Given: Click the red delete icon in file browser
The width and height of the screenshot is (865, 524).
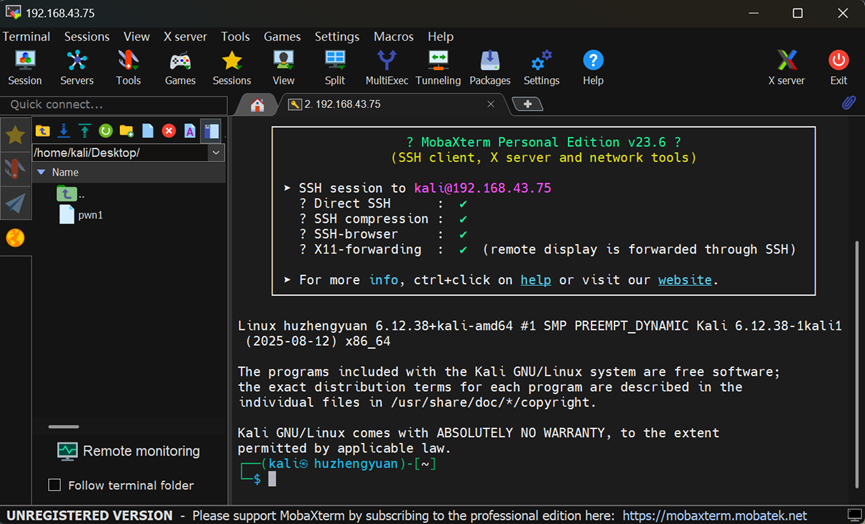Looking at the screenshot, I should [168, 131].
